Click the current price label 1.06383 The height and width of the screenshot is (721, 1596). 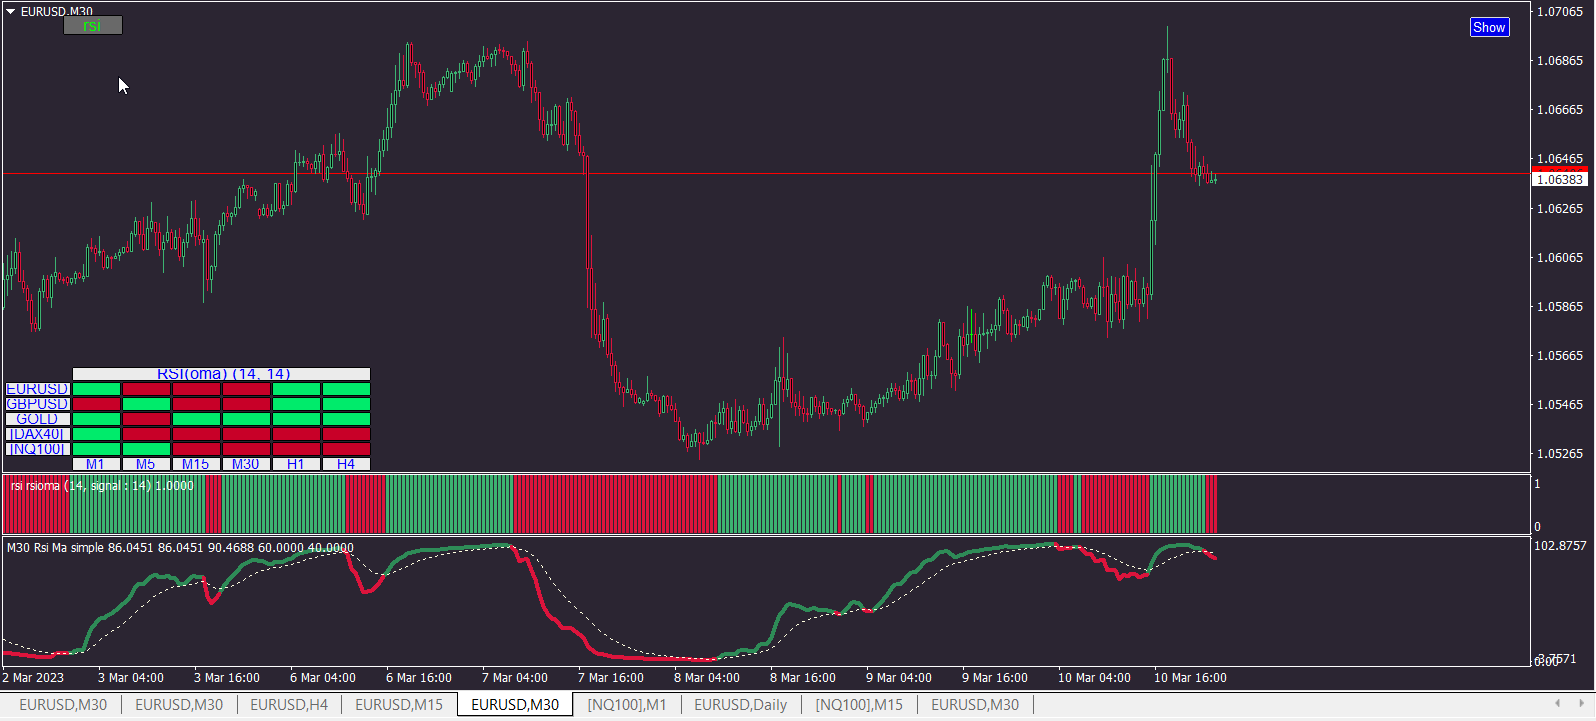[x=1560, y=179]
